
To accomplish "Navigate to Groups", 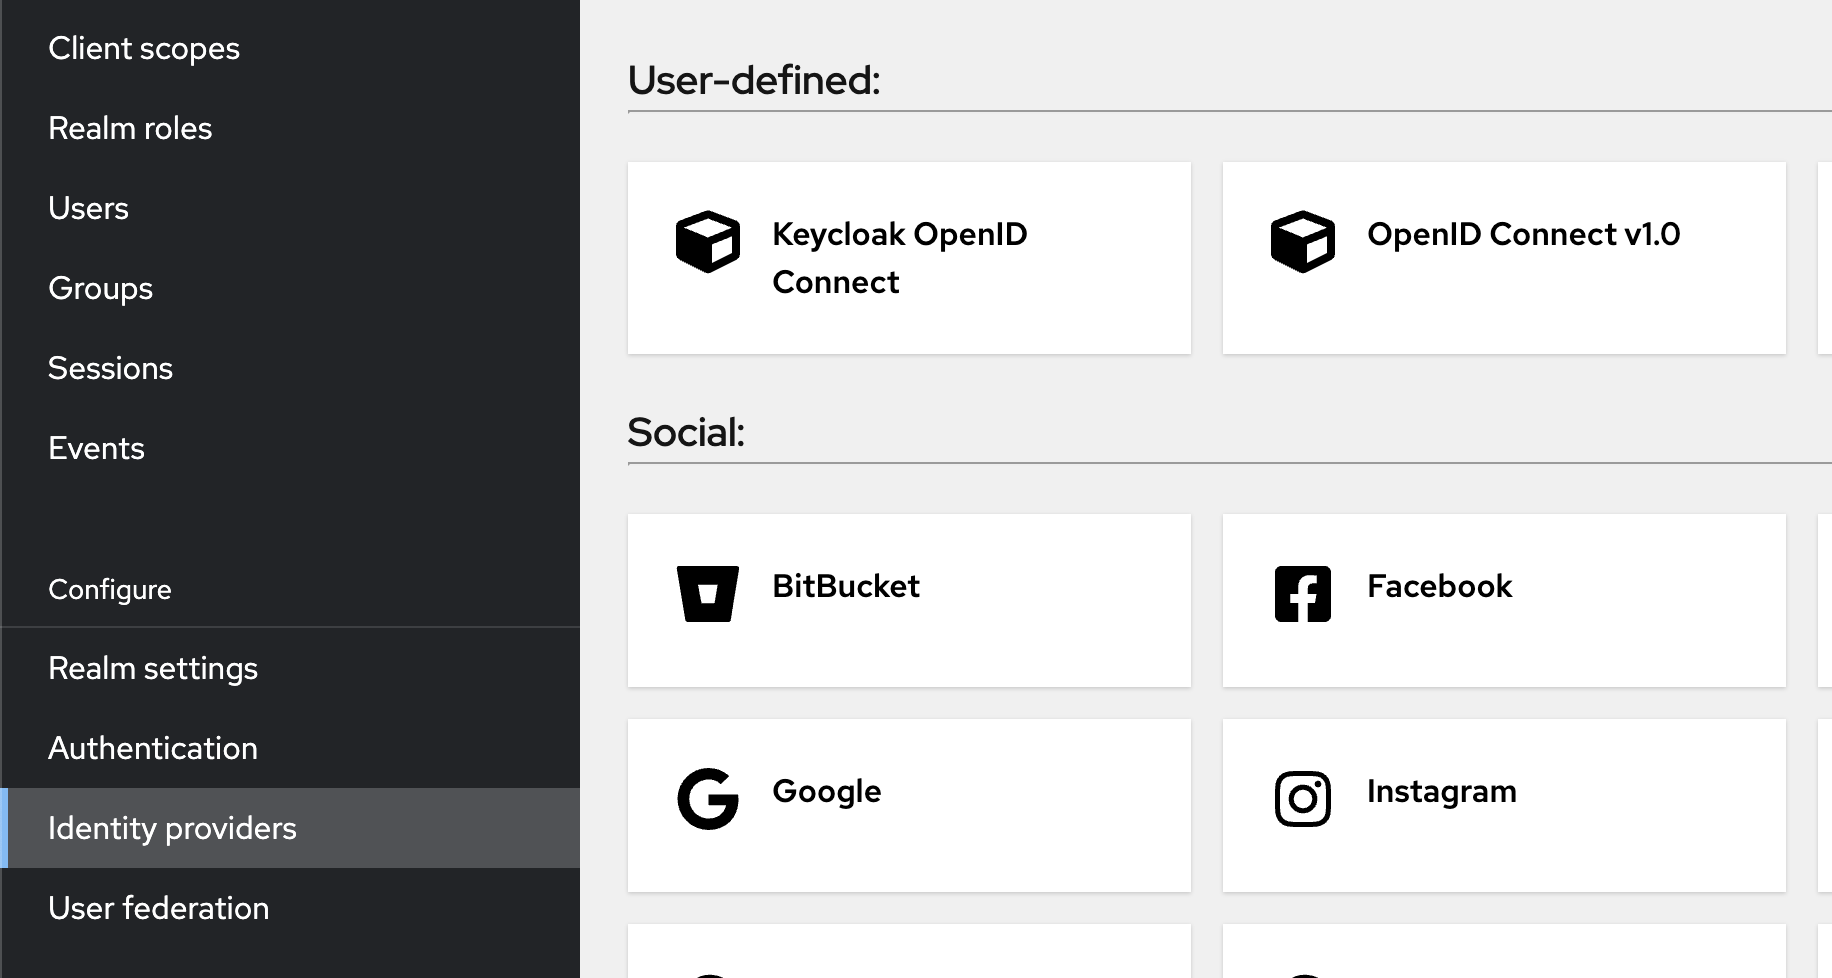I will coord(290,288).
